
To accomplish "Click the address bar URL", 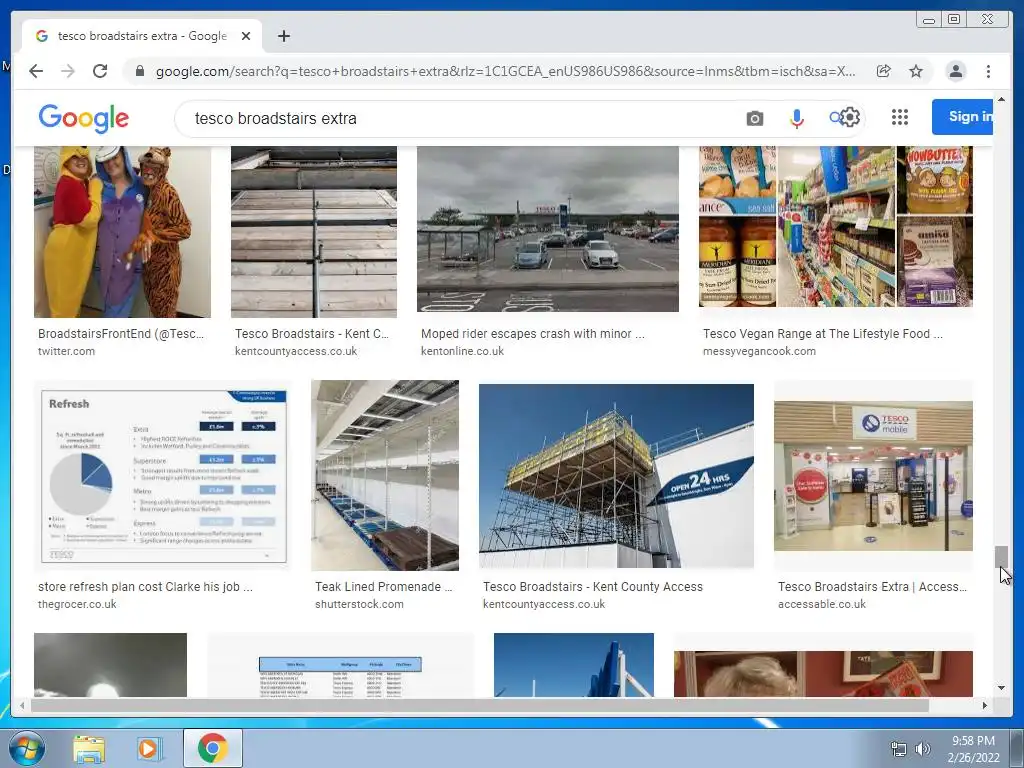I will (505, 71).
